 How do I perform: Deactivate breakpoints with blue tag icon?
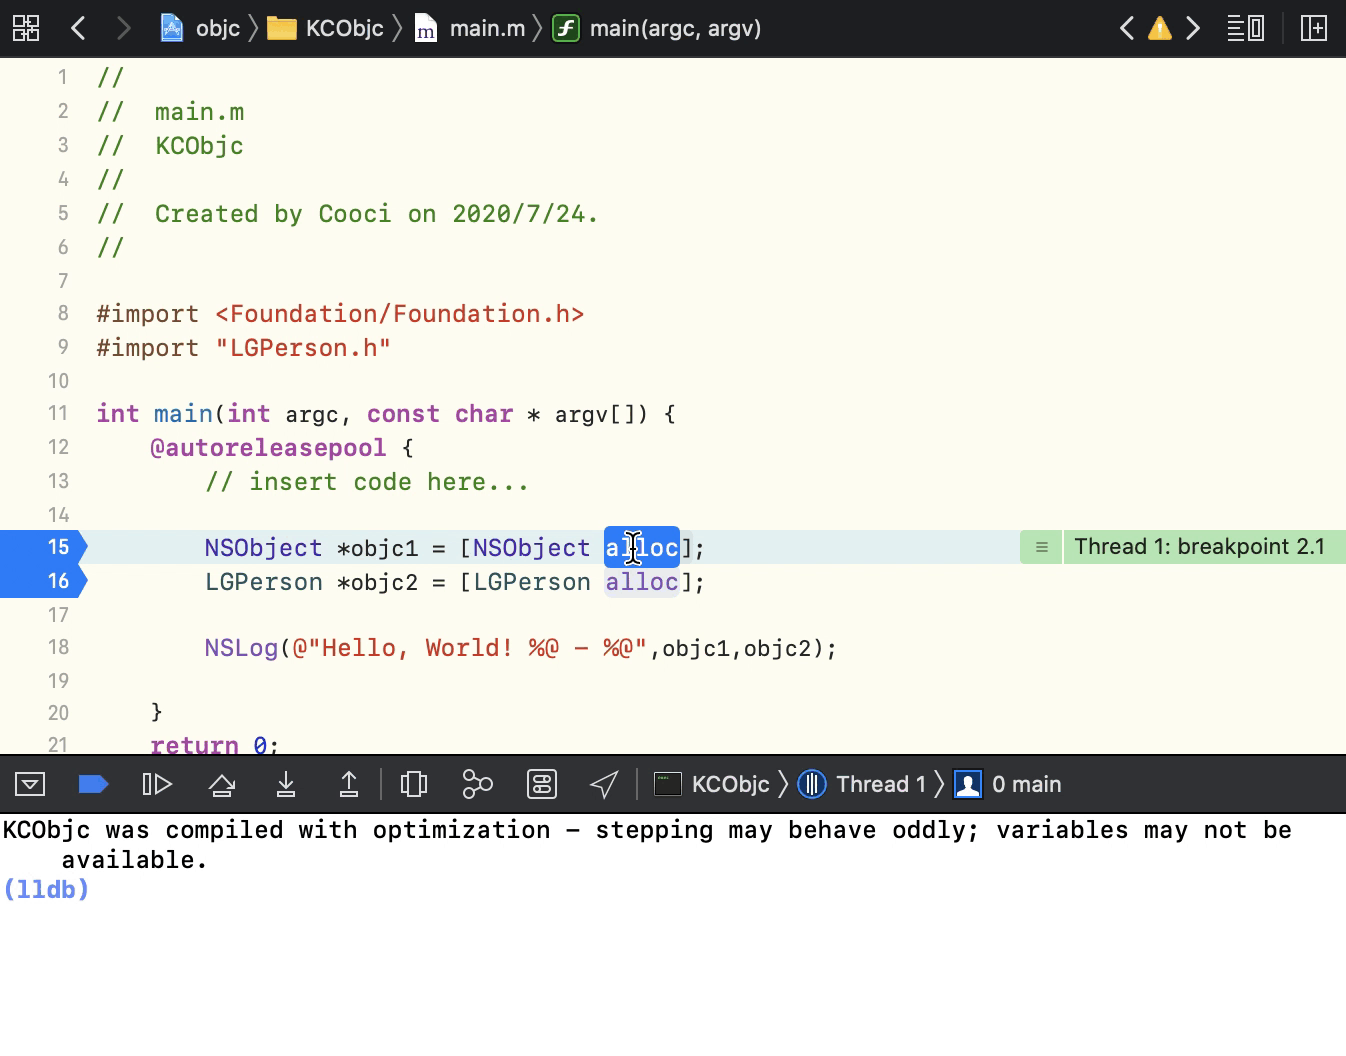click(93, 784)
